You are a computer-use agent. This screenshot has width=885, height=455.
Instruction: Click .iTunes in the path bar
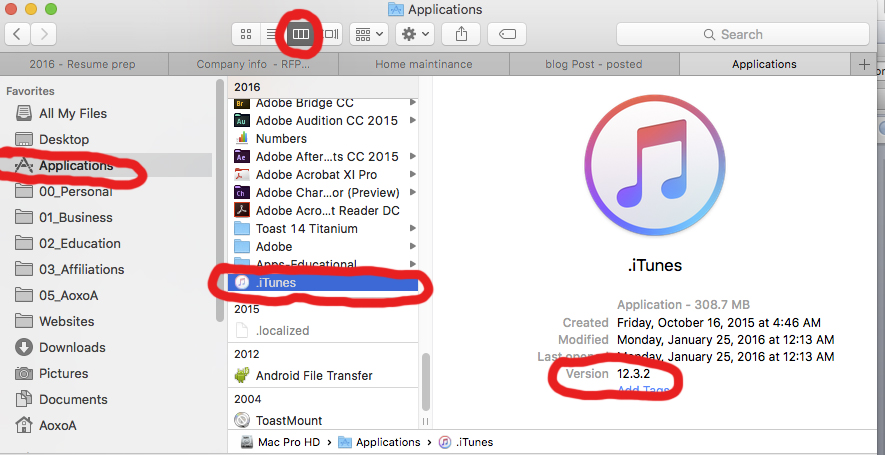466,443
